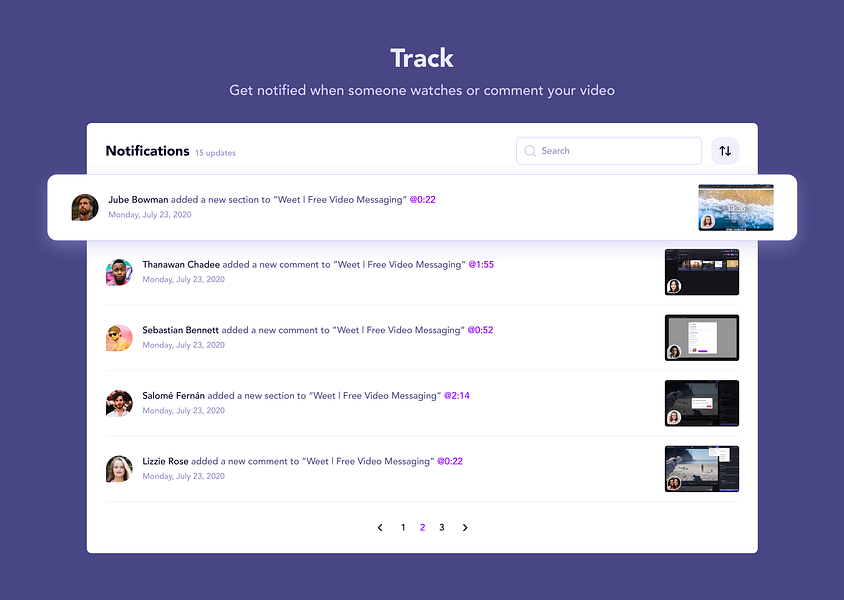844x600 pixels.
Task: Open page 3 of notifications
Action: (441, 527)
